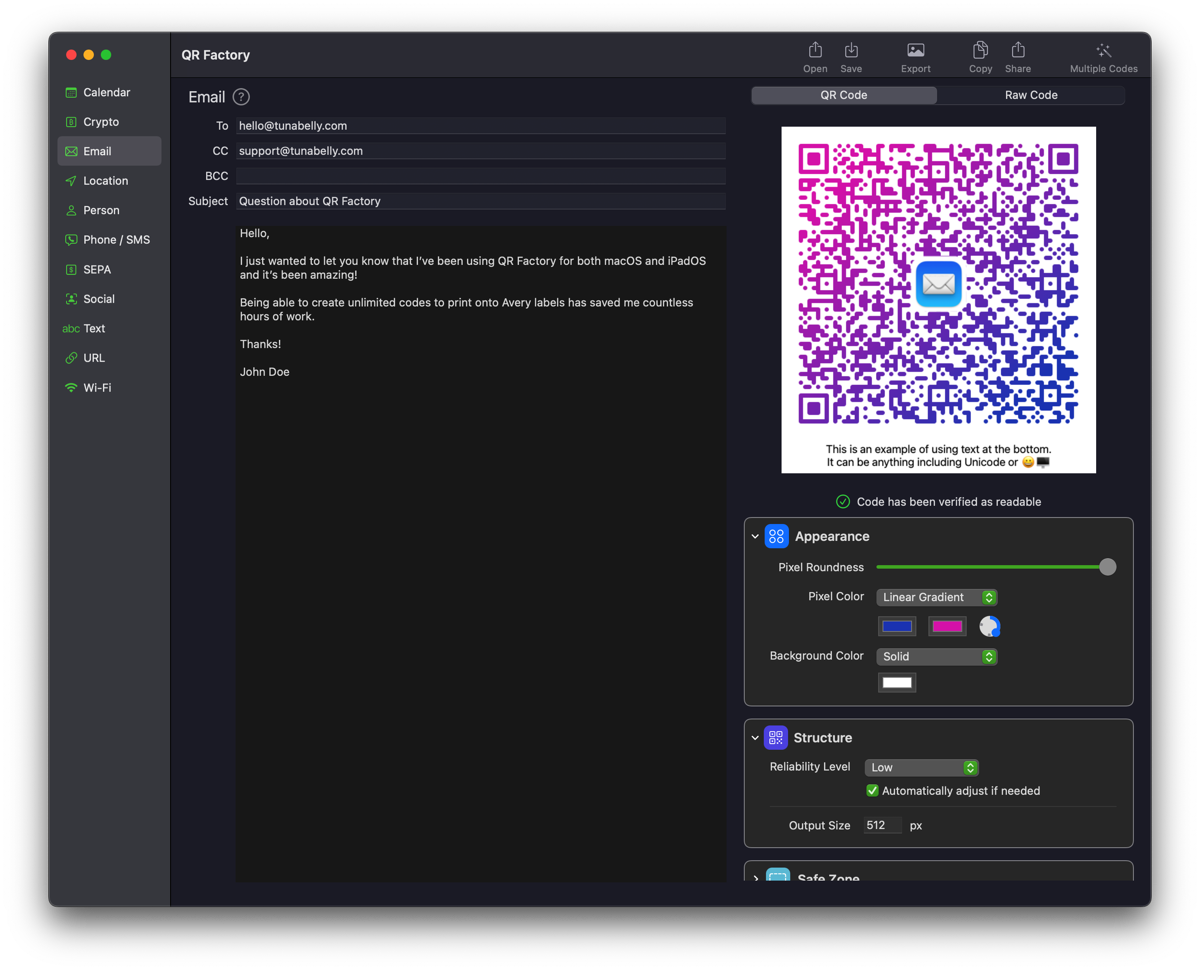
Task: Click the Email help question mark icon
Action: click(241, 97)
